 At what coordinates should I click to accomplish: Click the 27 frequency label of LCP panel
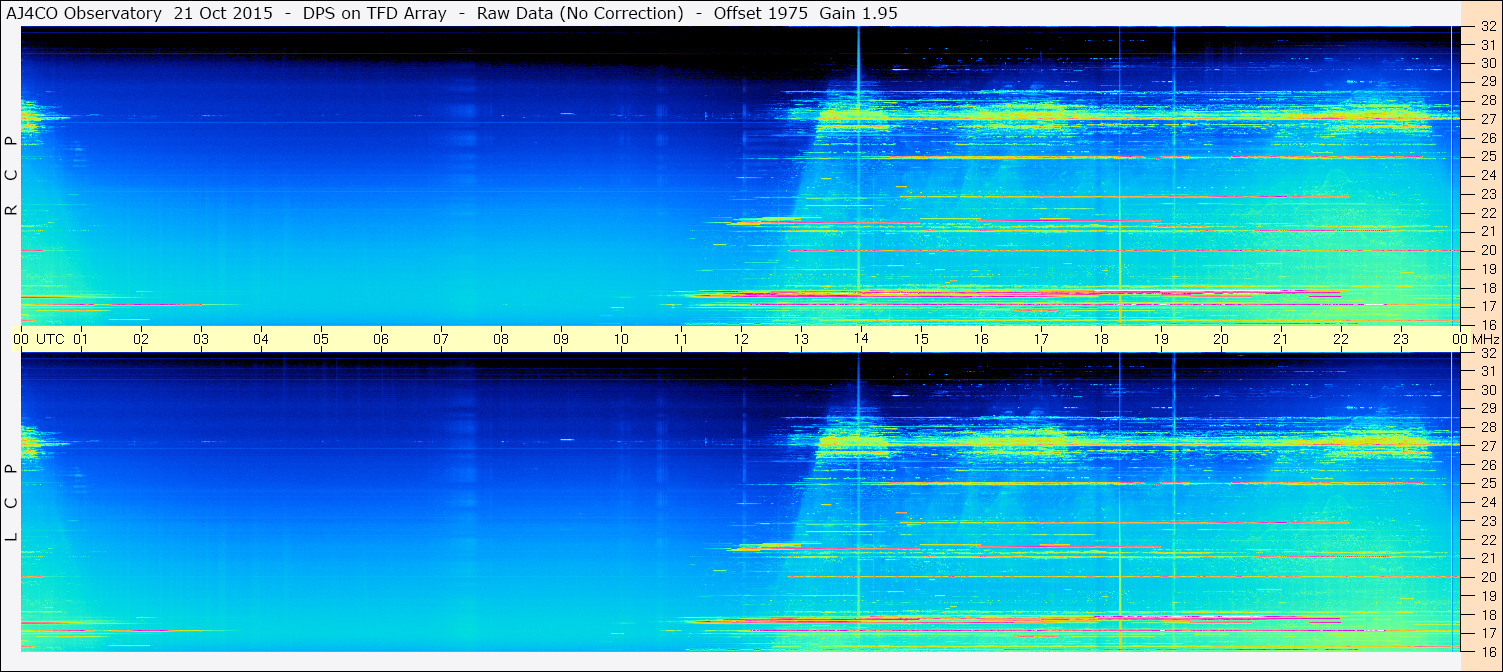[x=1488, y=446]
